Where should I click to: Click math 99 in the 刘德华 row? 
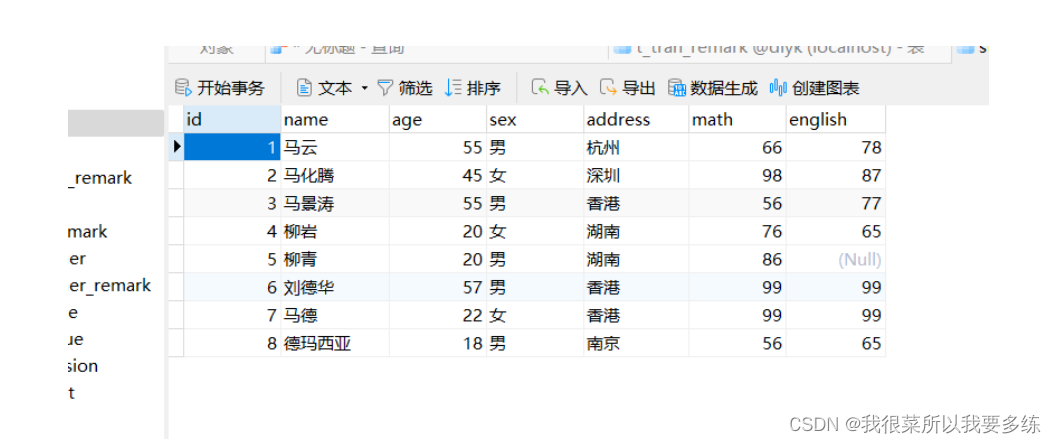coord(737,287)
